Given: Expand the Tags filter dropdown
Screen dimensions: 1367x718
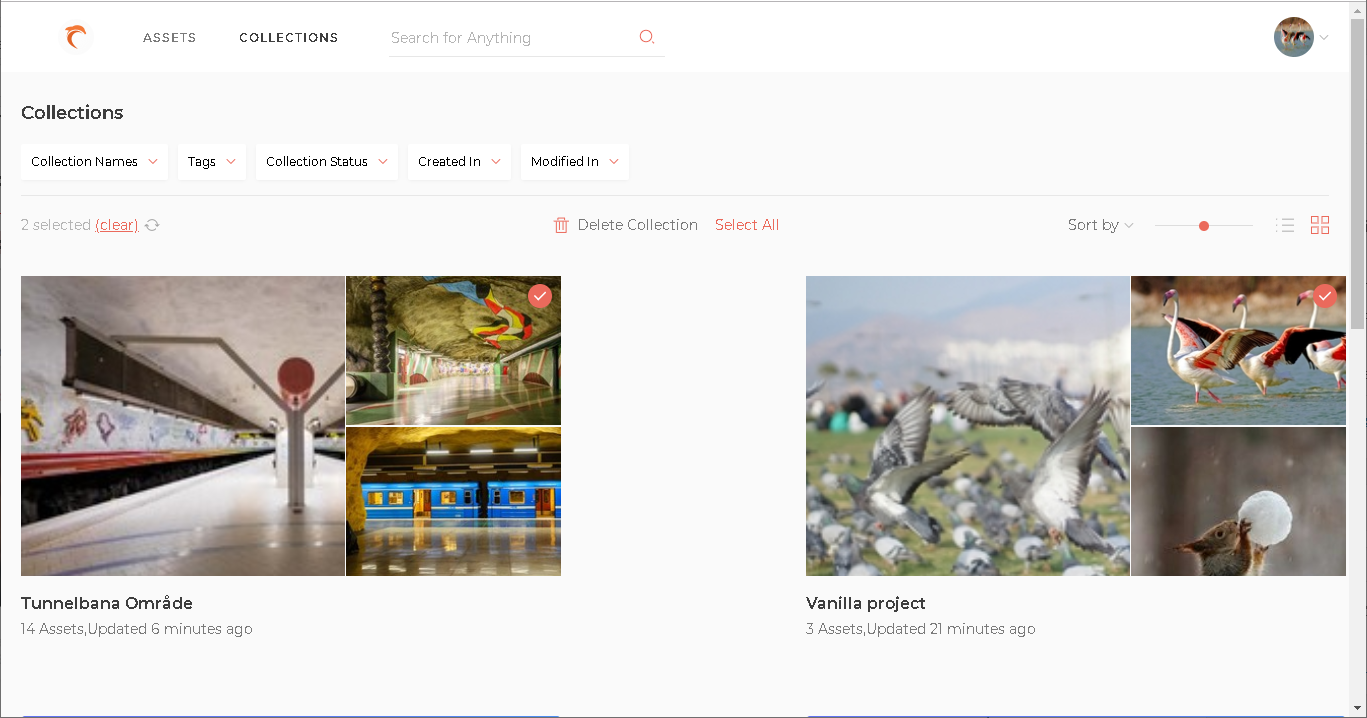Looking at the screenshot, I should tap(212, 162).
